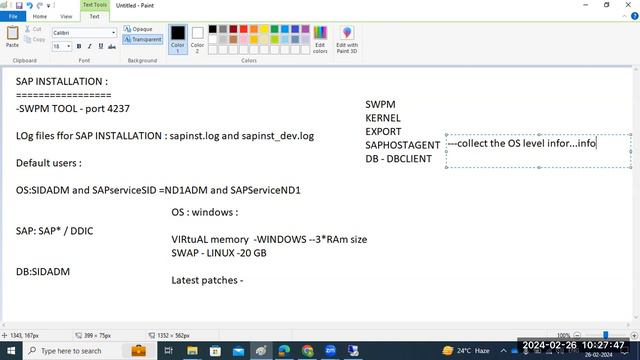Collapse the ribbon with the chevron
640x360 pixels.
[624, 16]
